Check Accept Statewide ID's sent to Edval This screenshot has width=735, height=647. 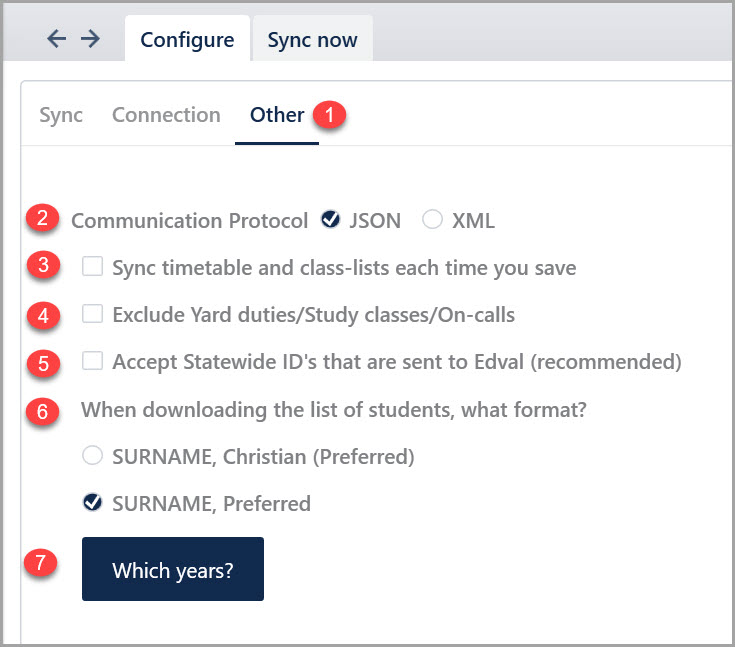pyautogui.click(x=93, y=361)
